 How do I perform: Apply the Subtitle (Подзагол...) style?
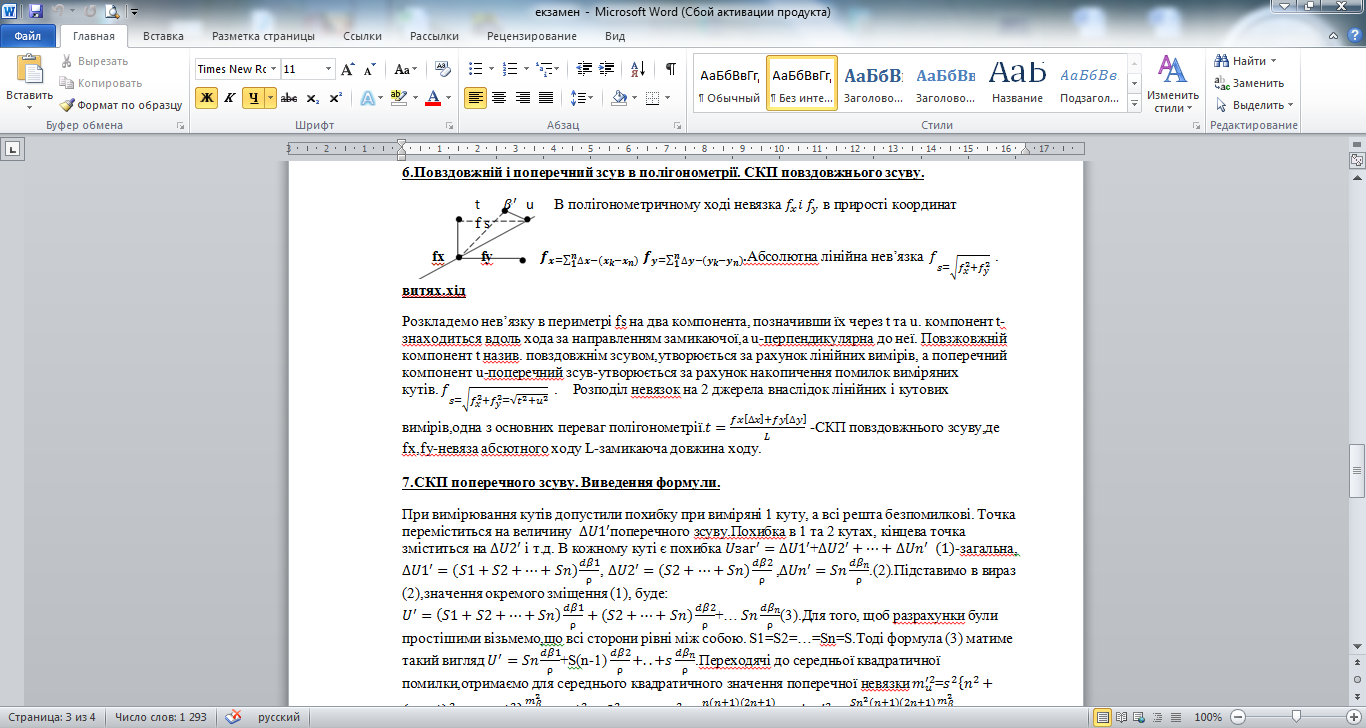pos(1089,83)
